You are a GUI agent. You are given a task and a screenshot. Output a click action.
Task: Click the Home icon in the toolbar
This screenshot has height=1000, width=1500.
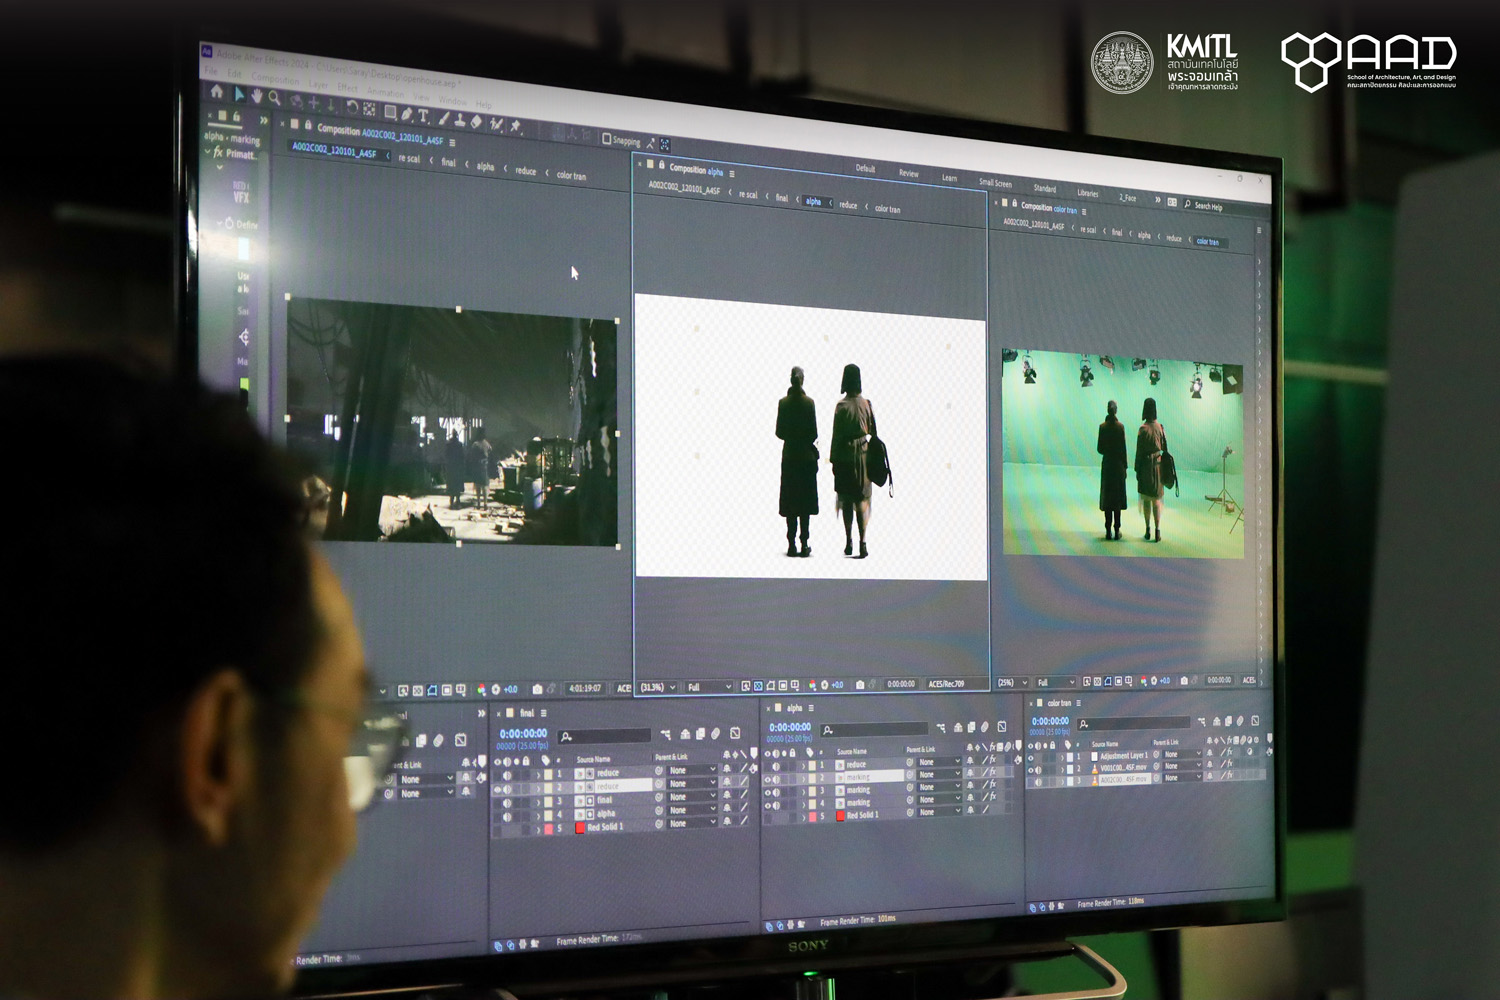click(x=217, y=91)
